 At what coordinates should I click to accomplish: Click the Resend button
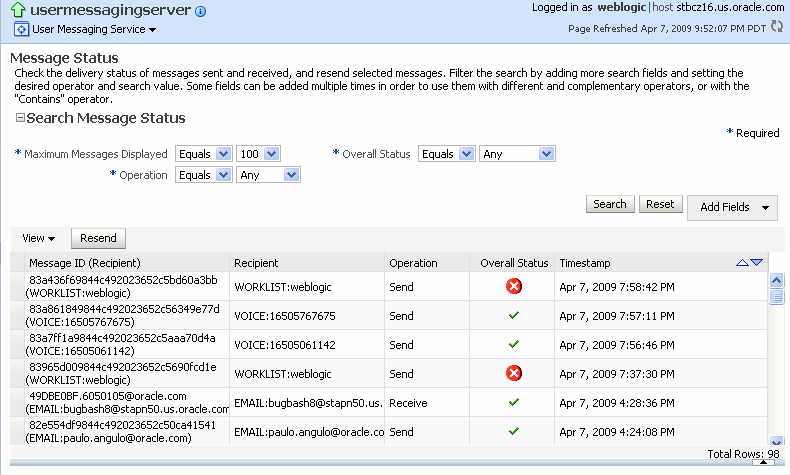(98, 238)
